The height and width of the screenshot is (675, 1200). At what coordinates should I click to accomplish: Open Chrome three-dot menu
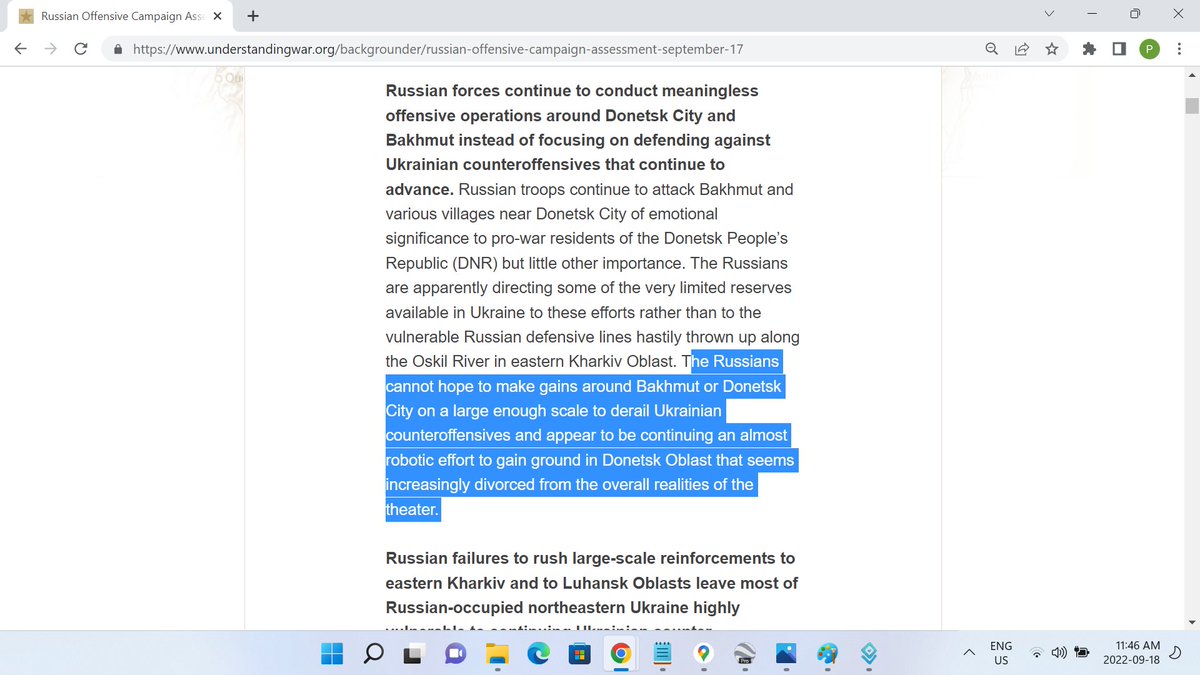(1180, 49)
